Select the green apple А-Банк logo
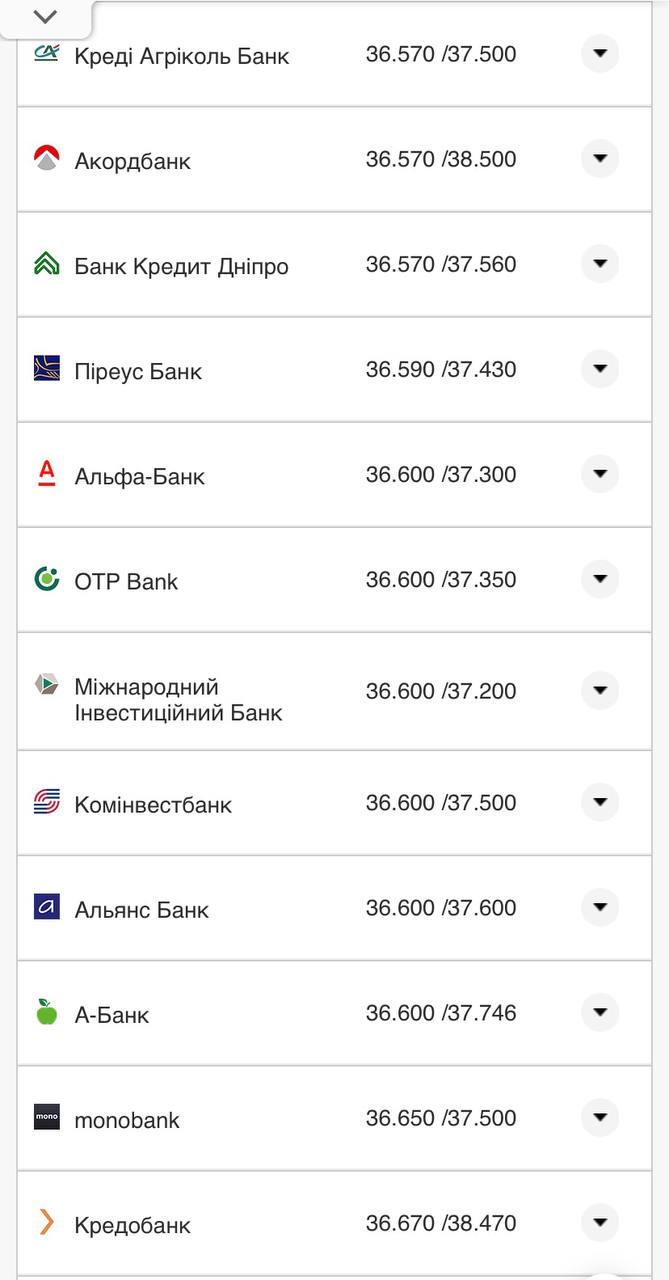This screenshot has height=1280, width=669. point(47,1012)
